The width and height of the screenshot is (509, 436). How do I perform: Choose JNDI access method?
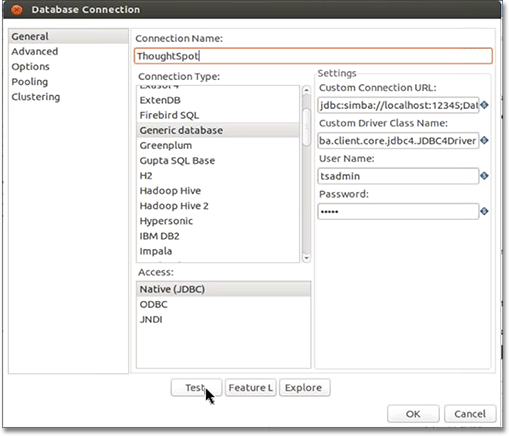[223, 319]
